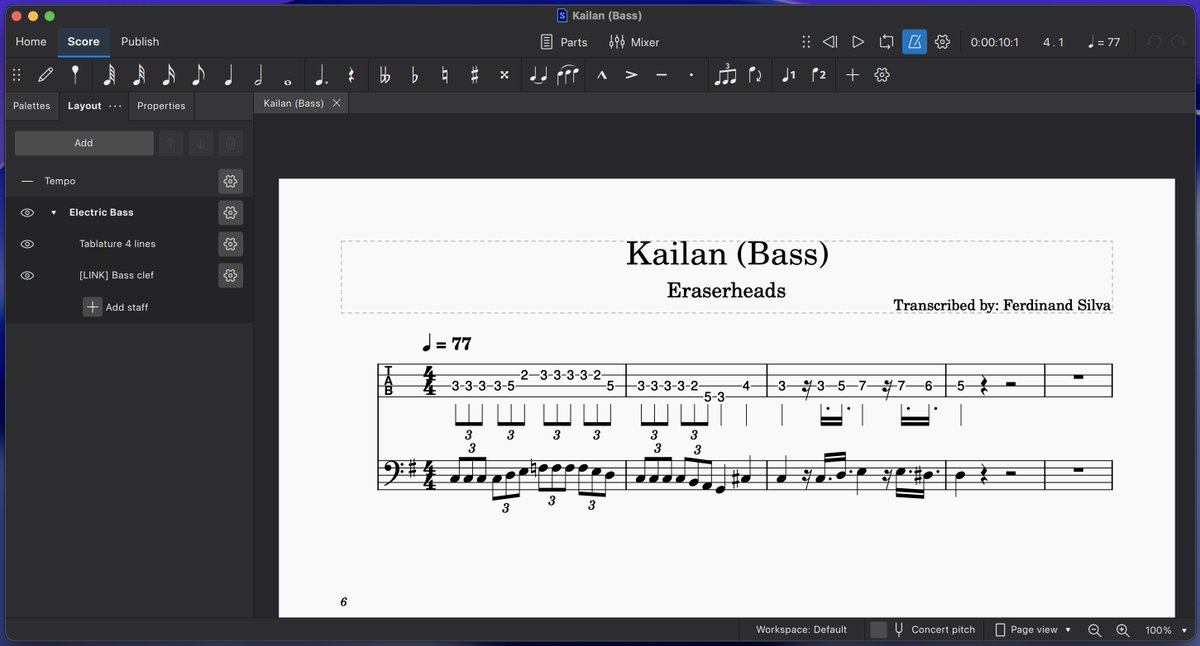Open Electric Bass settings gear
1200x646 pixels.
(x=230, y=212)
